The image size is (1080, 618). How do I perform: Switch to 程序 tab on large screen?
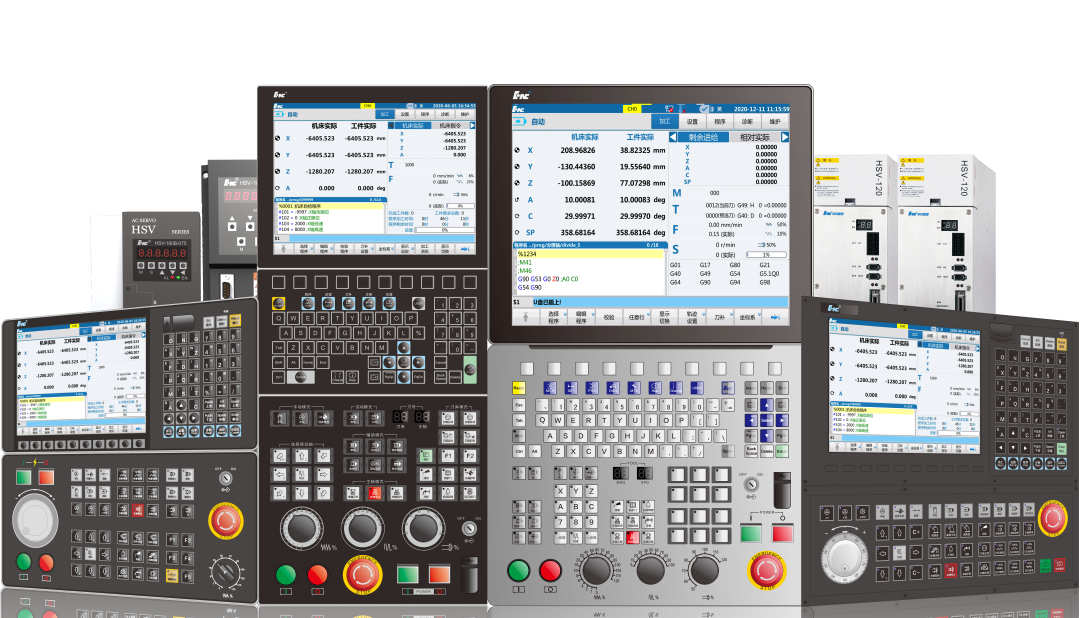click(x=720, y=121)
